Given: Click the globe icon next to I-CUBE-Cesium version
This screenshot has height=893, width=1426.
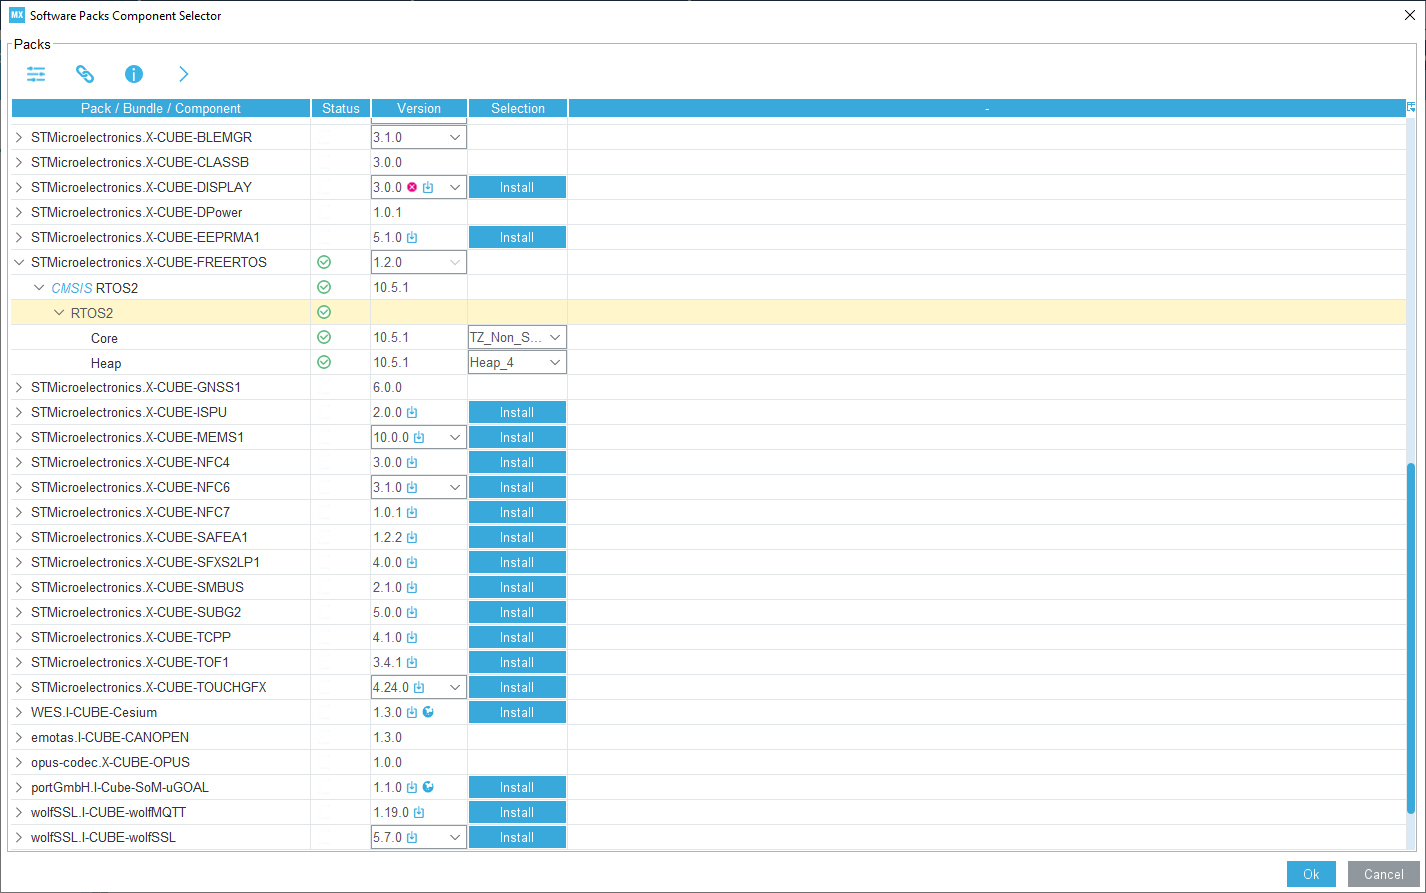Looking at the screenshot, I should pos(428,712).
